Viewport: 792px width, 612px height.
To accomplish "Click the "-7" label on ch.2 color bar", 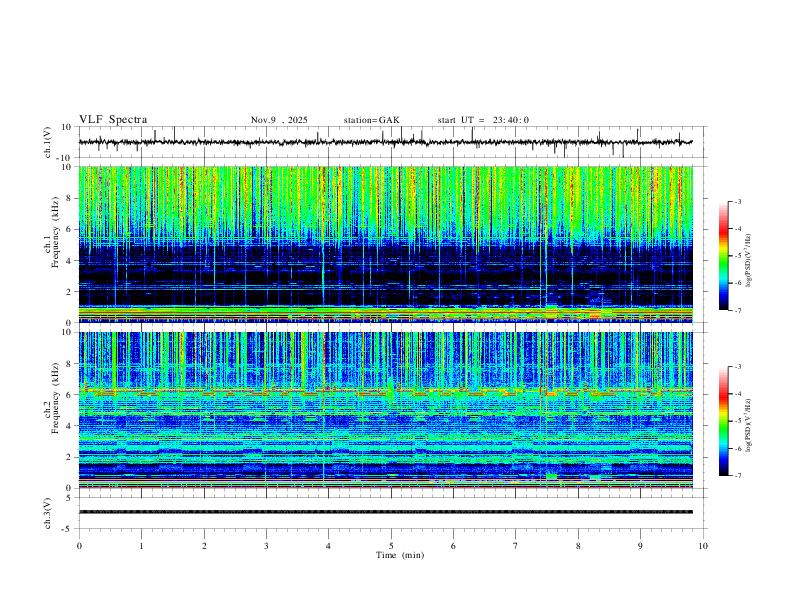I will tap(738, 476).
